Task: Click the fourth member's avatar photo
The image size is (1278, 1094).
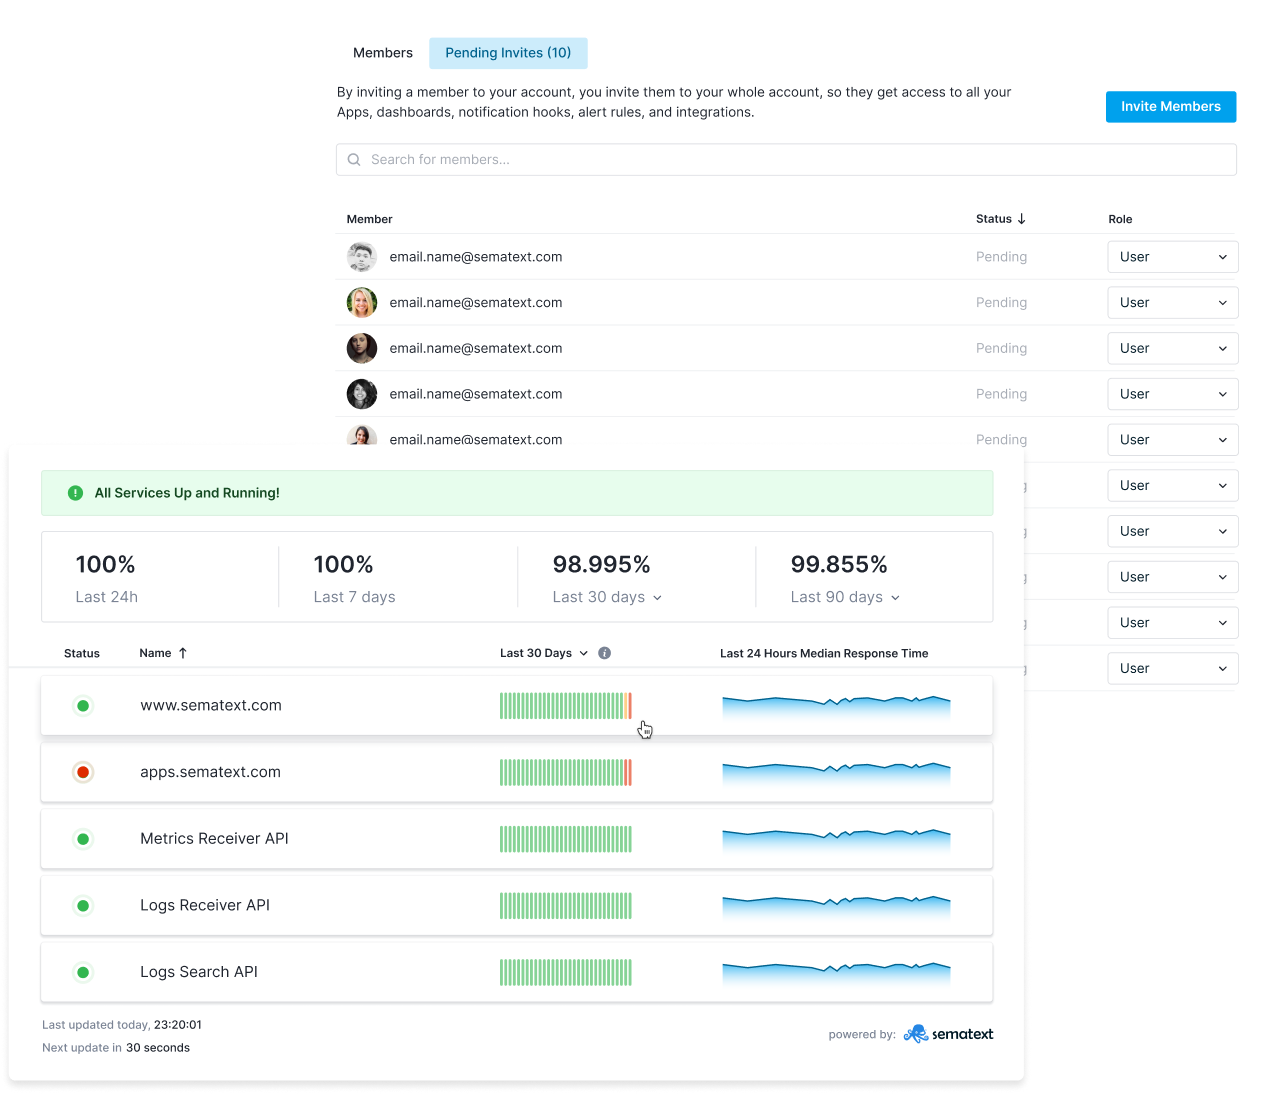Action: point(362,394)
